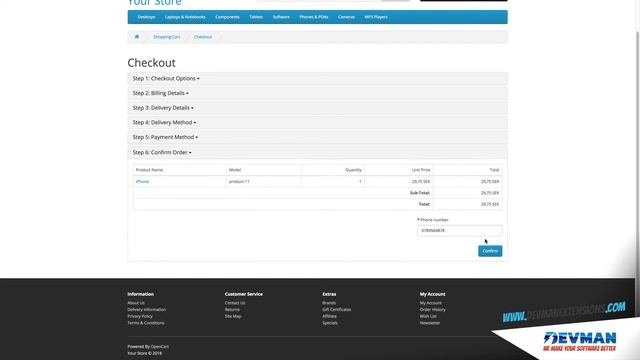
Task: Collapse Step 6: Confirm Order
Action: [x=162, y=152]
